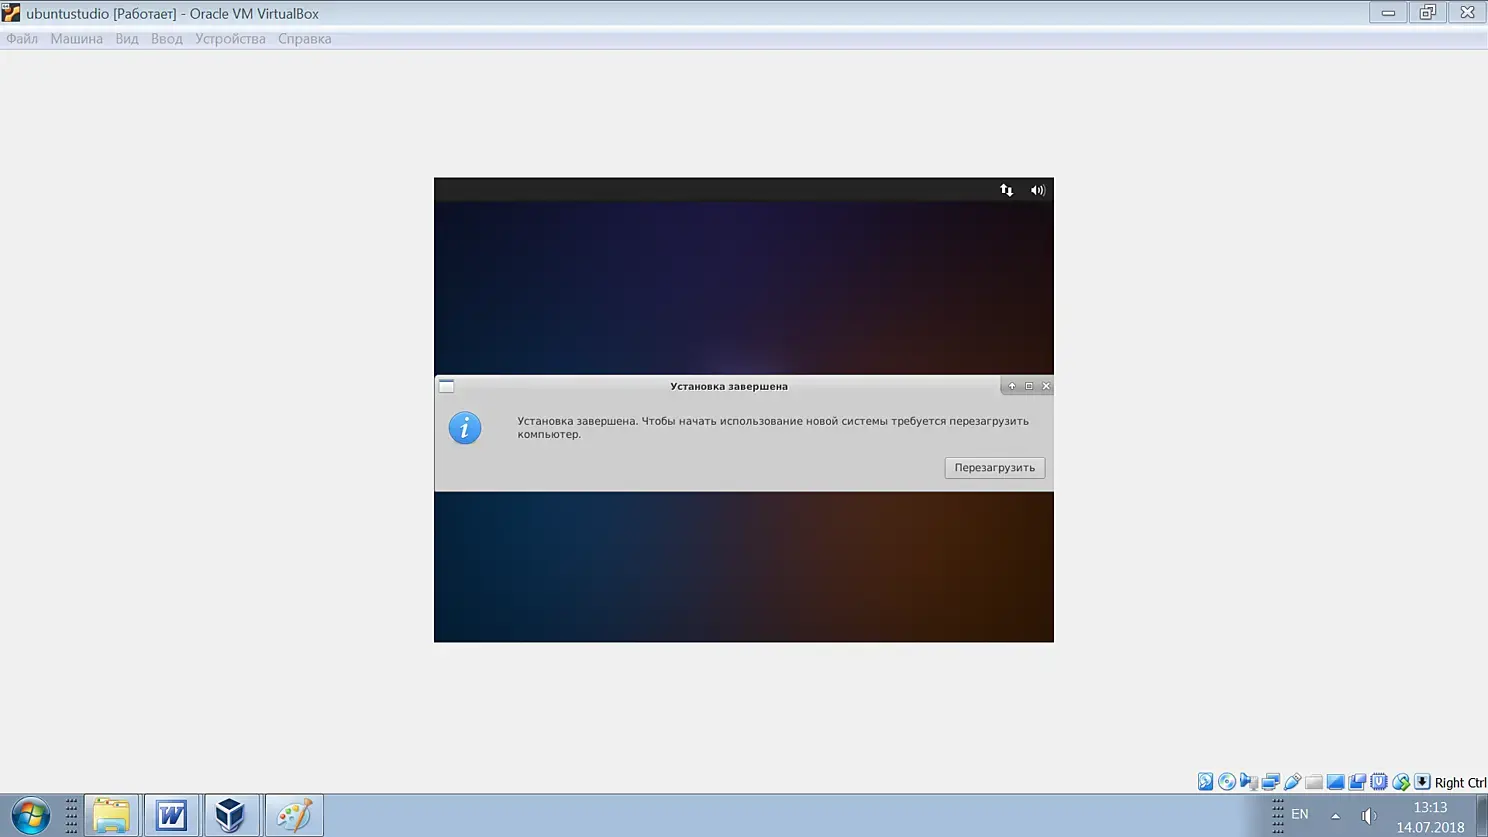Restore down the VirtualBox window
The height and width of the screenshot is (837, 1488).
pos(1427,13)
